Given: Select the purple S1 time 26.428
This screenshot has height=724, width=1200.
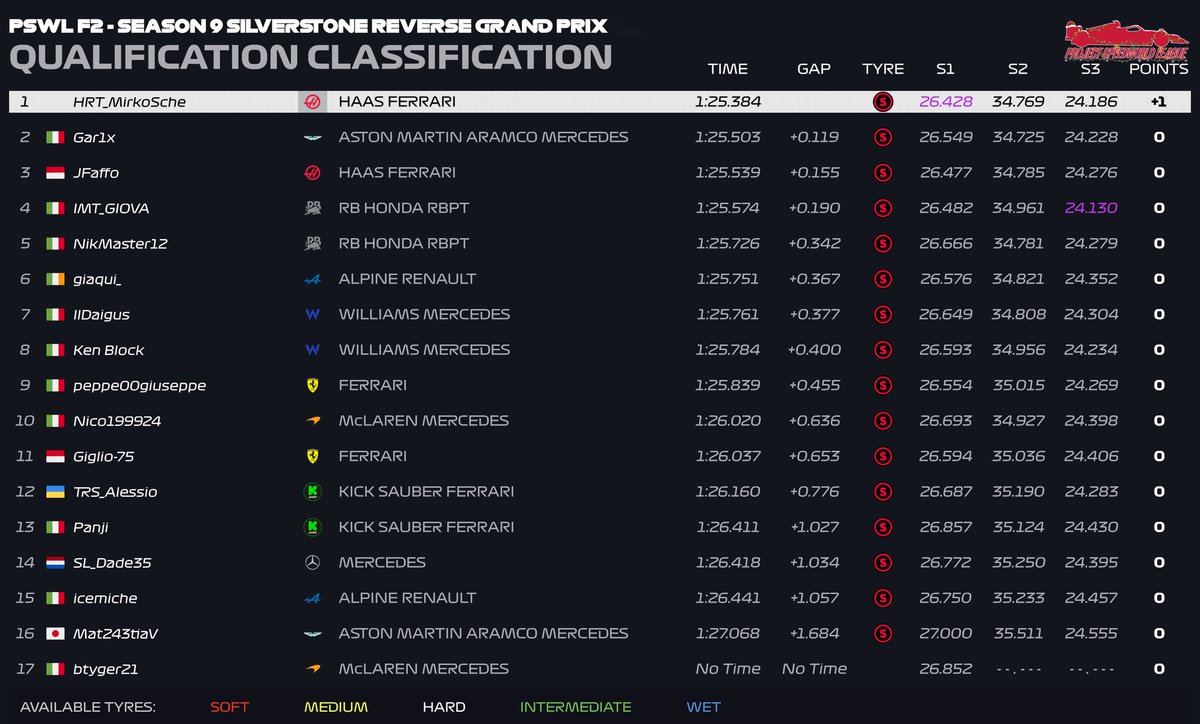Looking at the screenshot, I should [x=945, y=102].
